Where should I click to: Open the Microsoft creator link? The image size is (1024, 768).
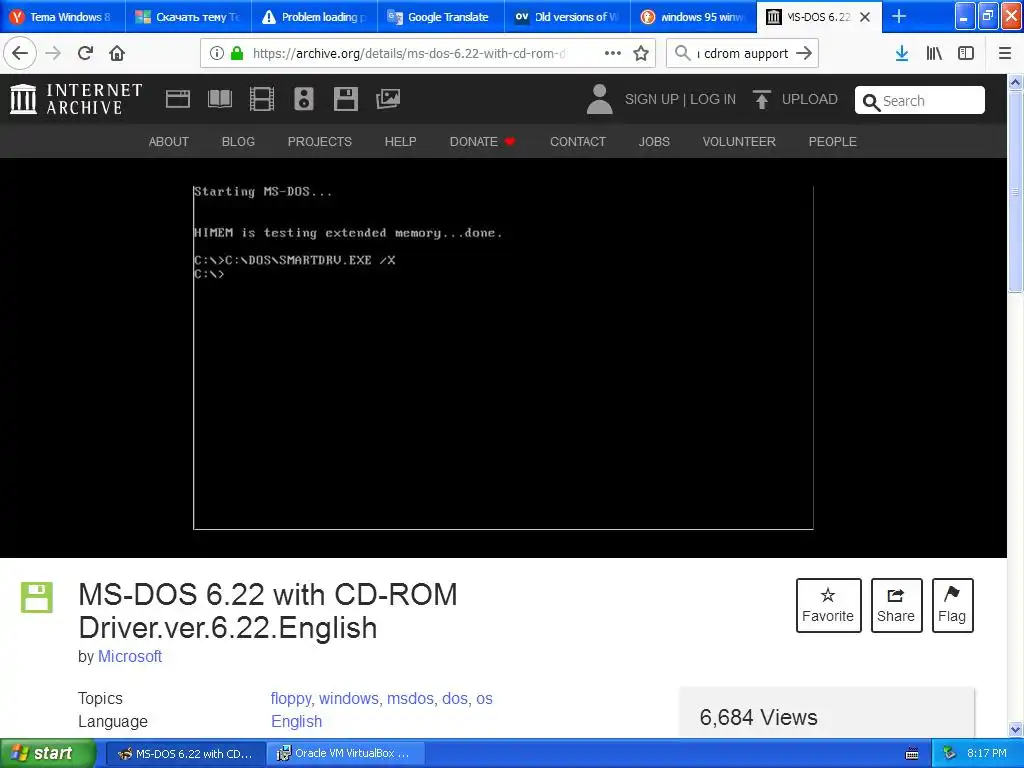pos(130,656)
